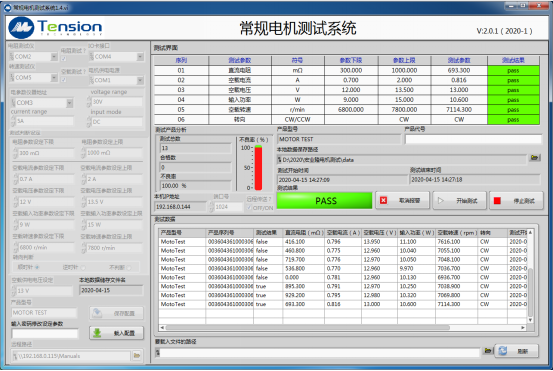Click the 参数下限 column header
Image resolution: width=553 pixels, height=371 pixels.
(351, 60)
